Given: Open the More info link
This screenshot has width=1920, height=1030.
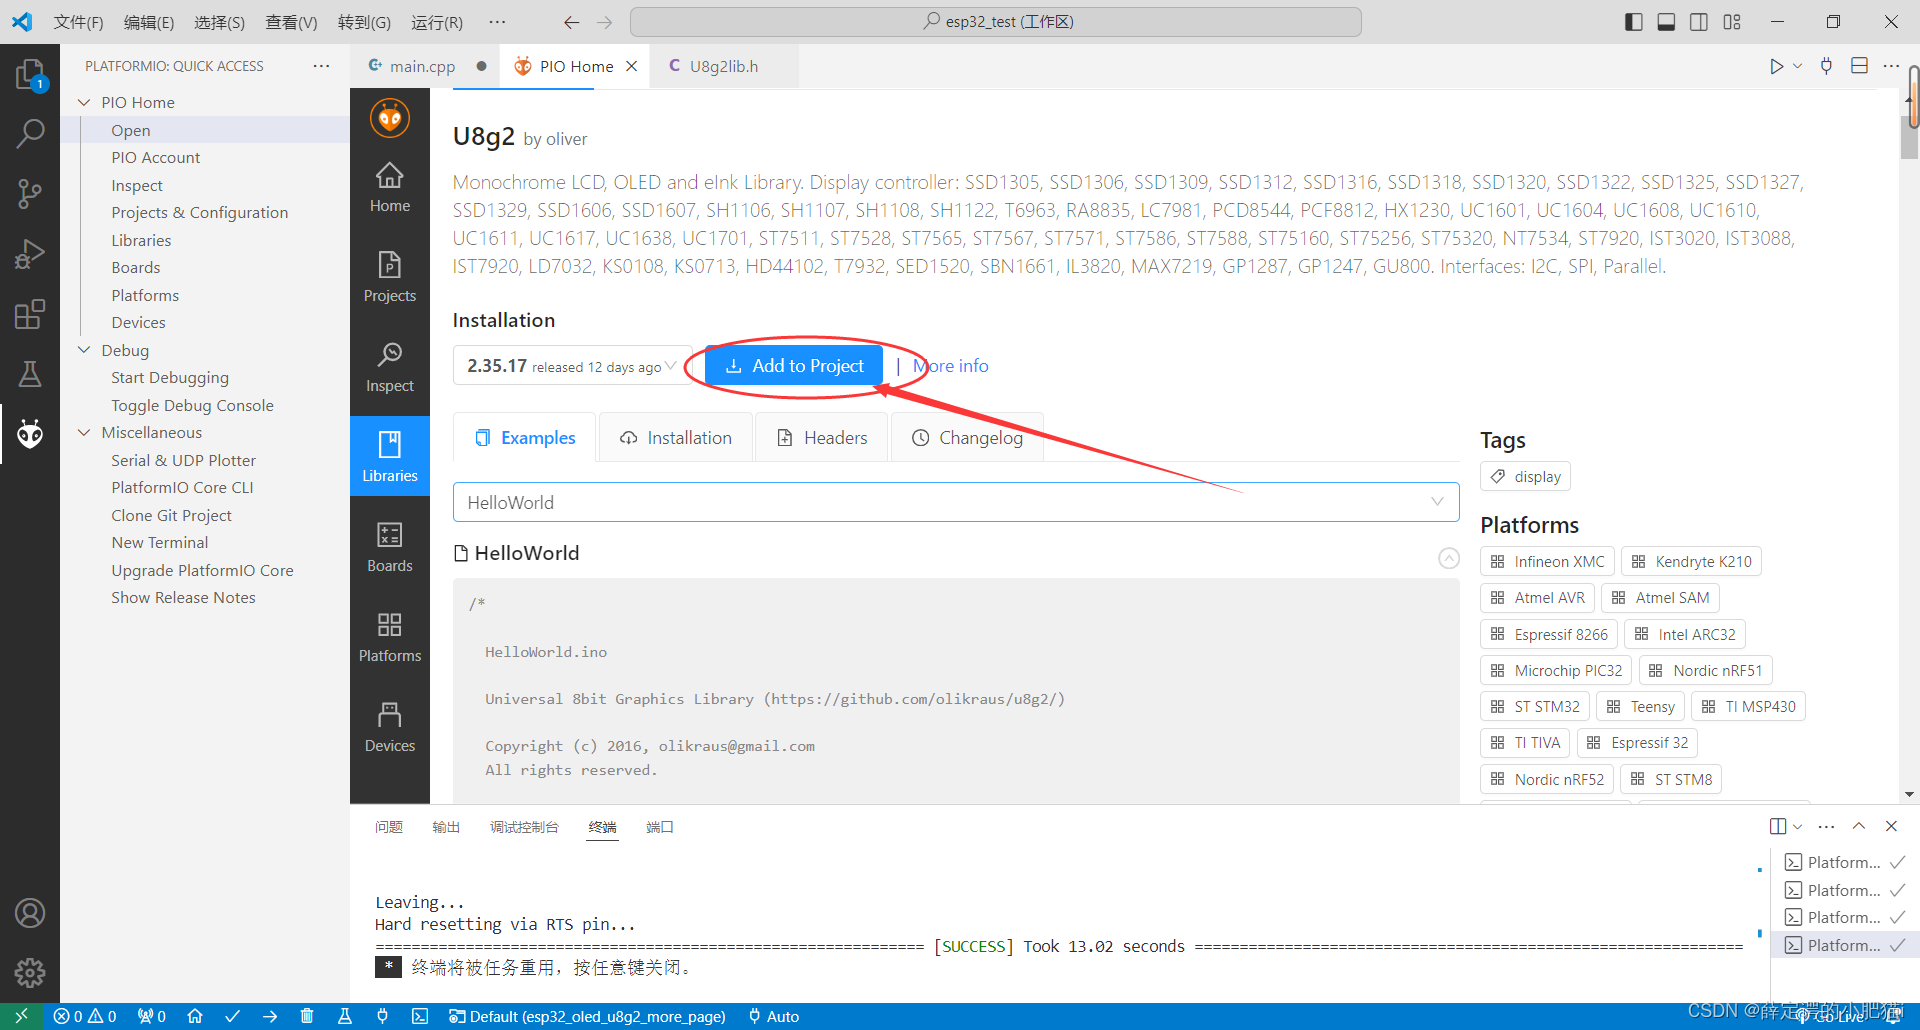Looking at the screenshot, I should (x=950, y=366).
